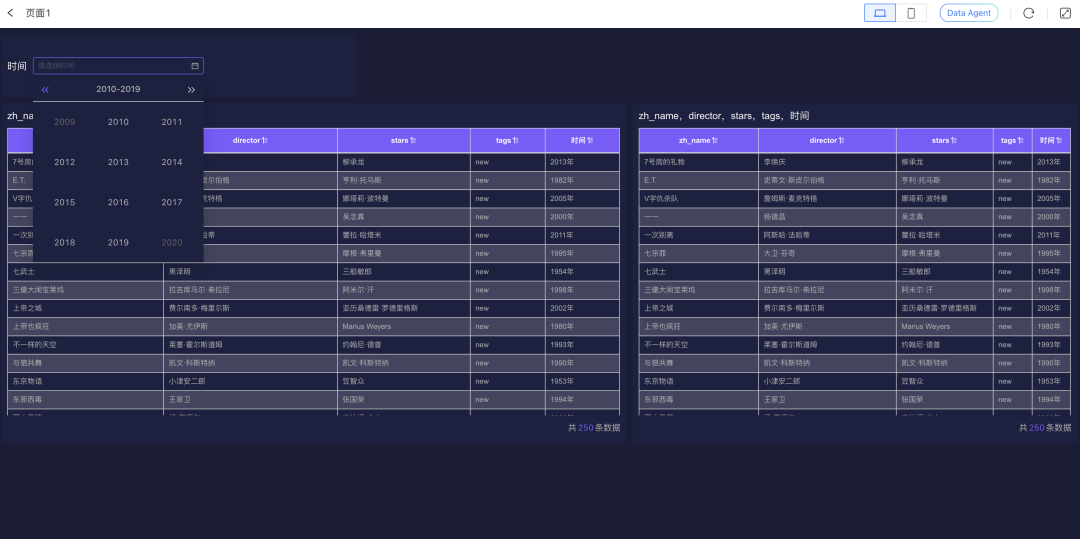Screen dimensions: 1080x539
Task: Select 娜塔莉·波特曼 in the right table
Action: point(924,198)
